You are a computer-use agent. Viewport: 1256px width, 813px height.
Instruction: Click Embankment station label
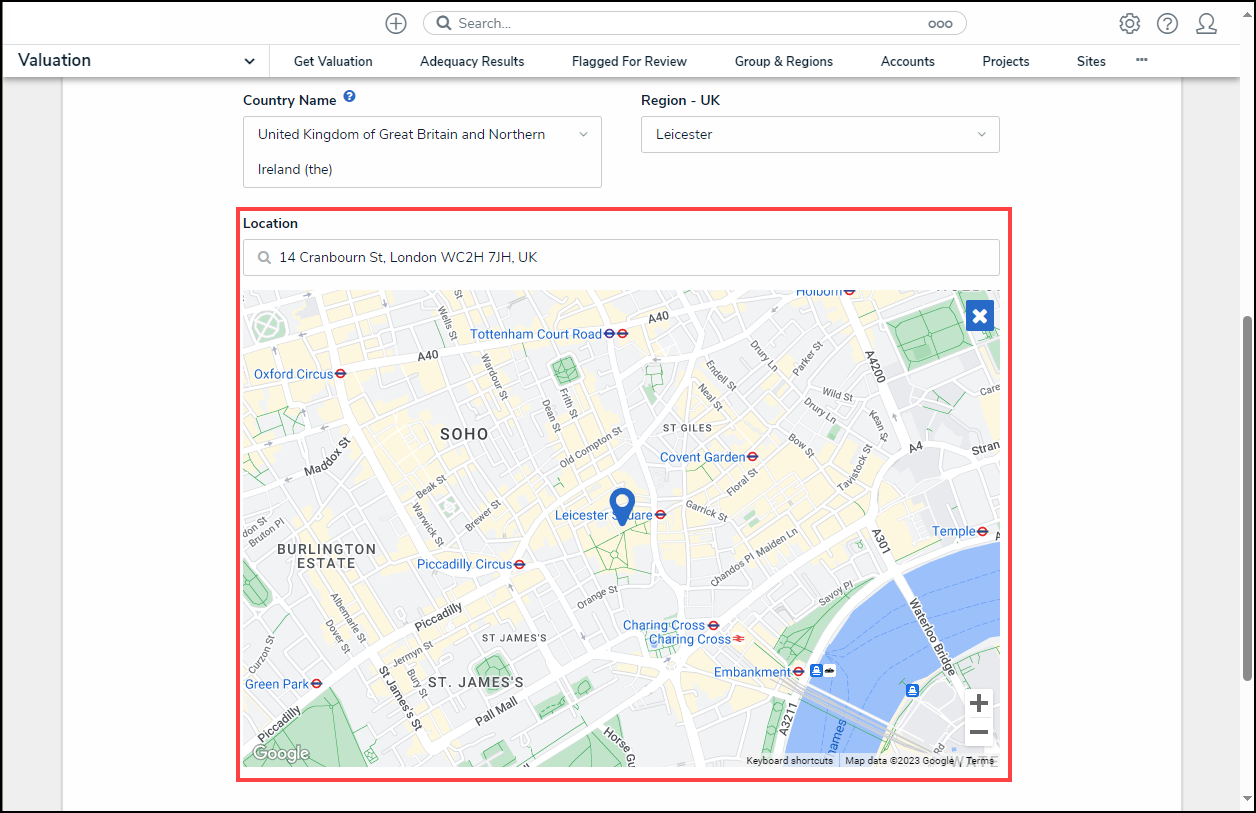752,672
